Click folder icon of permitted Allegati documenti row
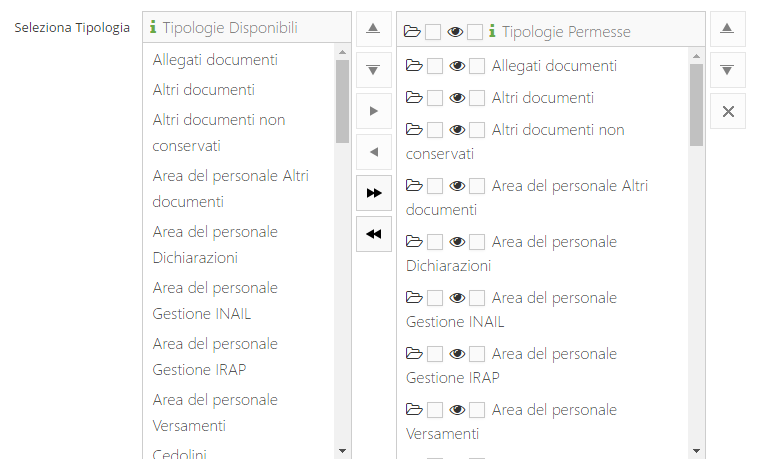The height and width of the screenshot is (459, 784). [414, 66]
